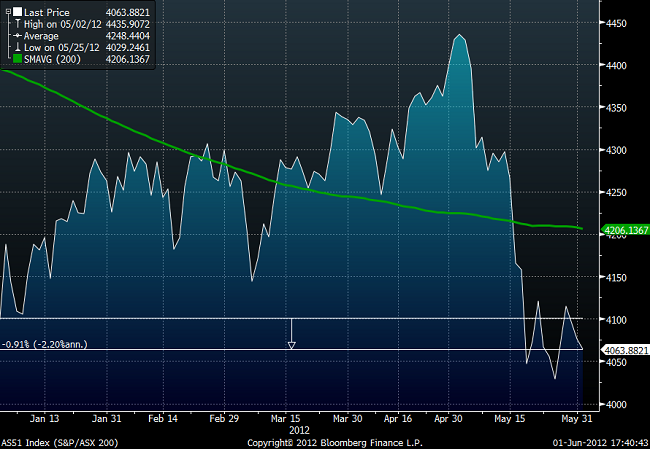Click the -0.91% (-2.20%ann.) change label

pyautogui.click(x=44, y=343)
